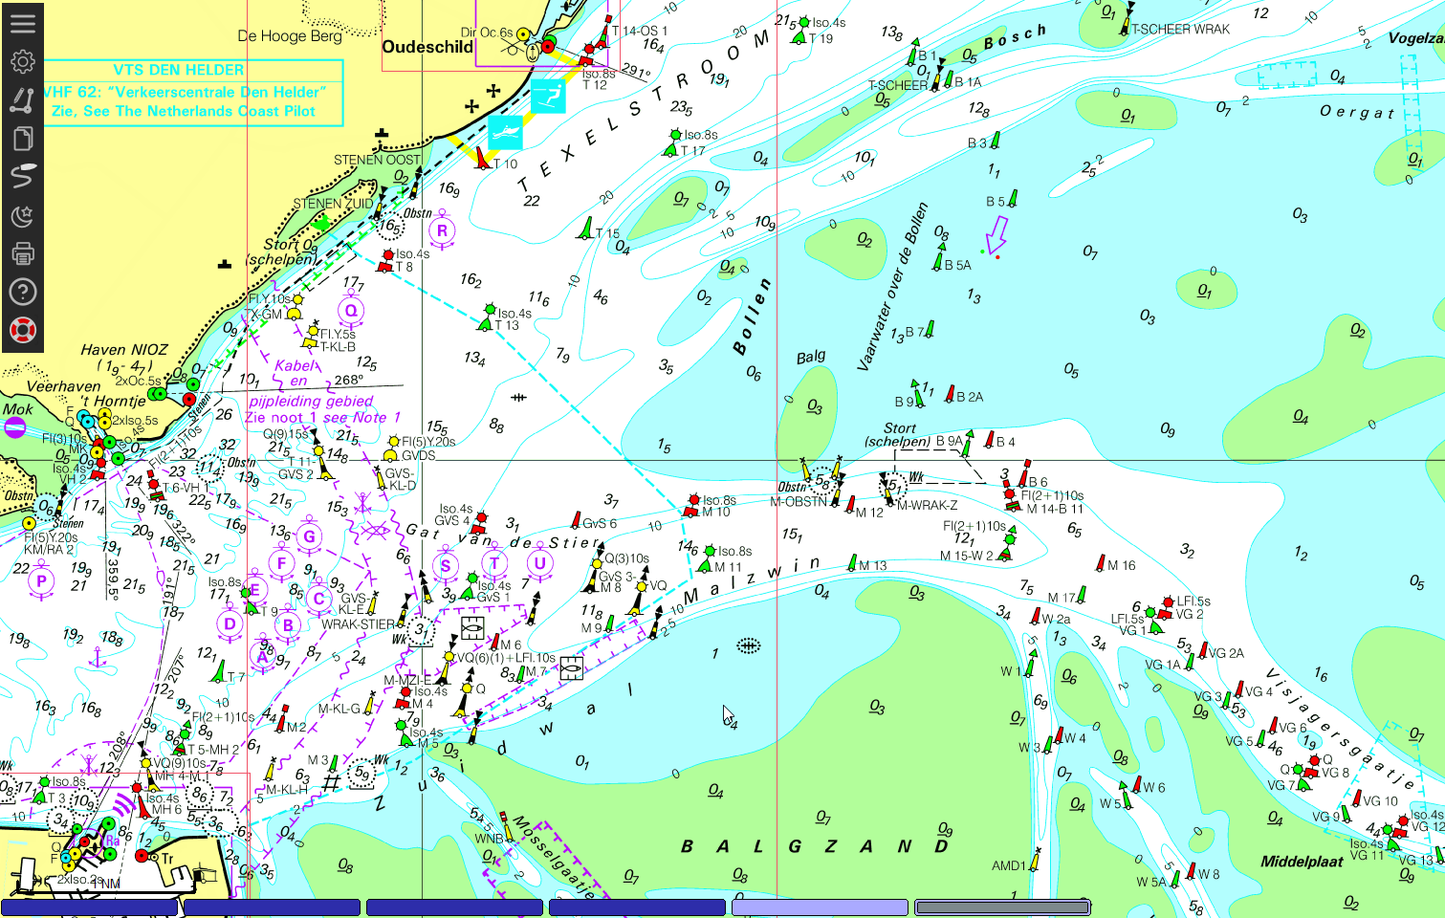Click the Oergat label
Screen dimensions: 1445x918
tap(1357, 112)
